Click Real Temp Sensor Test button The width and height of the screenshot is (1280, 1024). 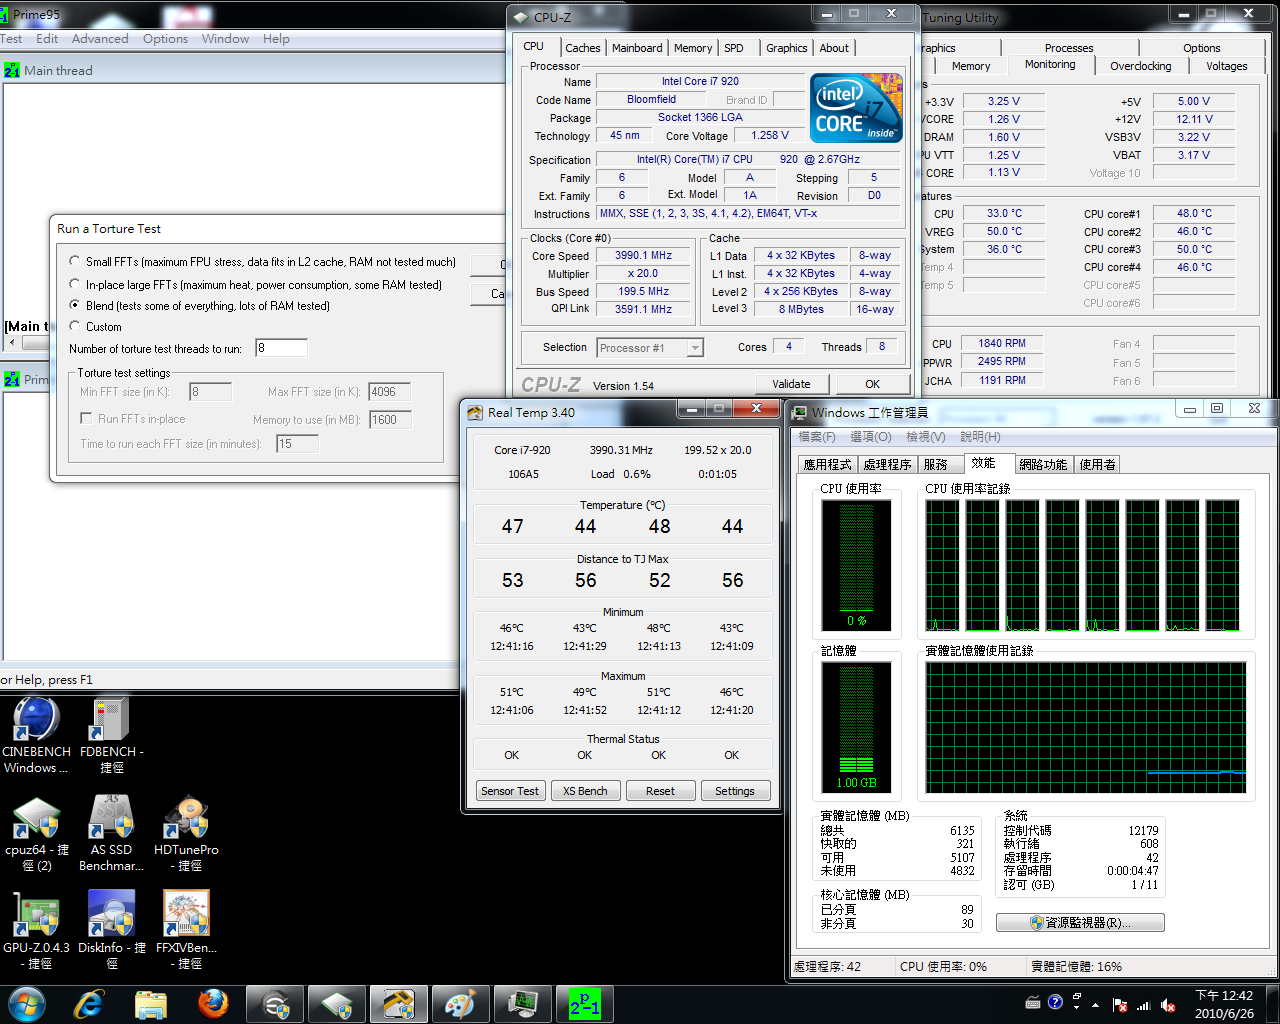tap(510, 791)
